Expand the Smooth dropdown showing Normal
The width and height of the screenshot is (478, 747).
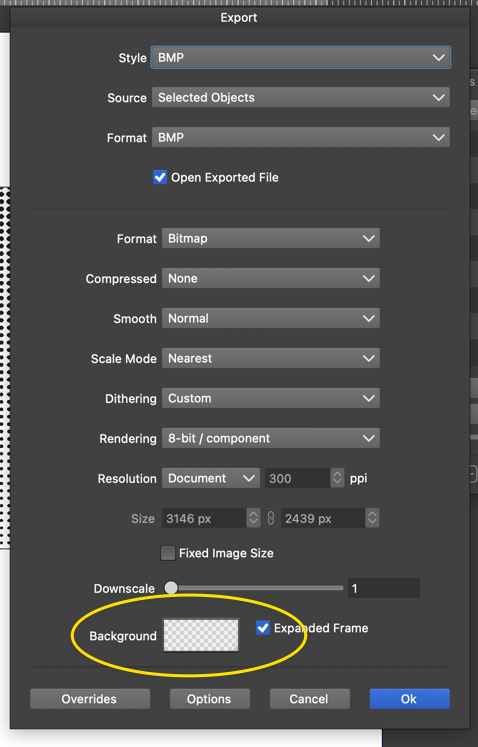pos(271,318)
